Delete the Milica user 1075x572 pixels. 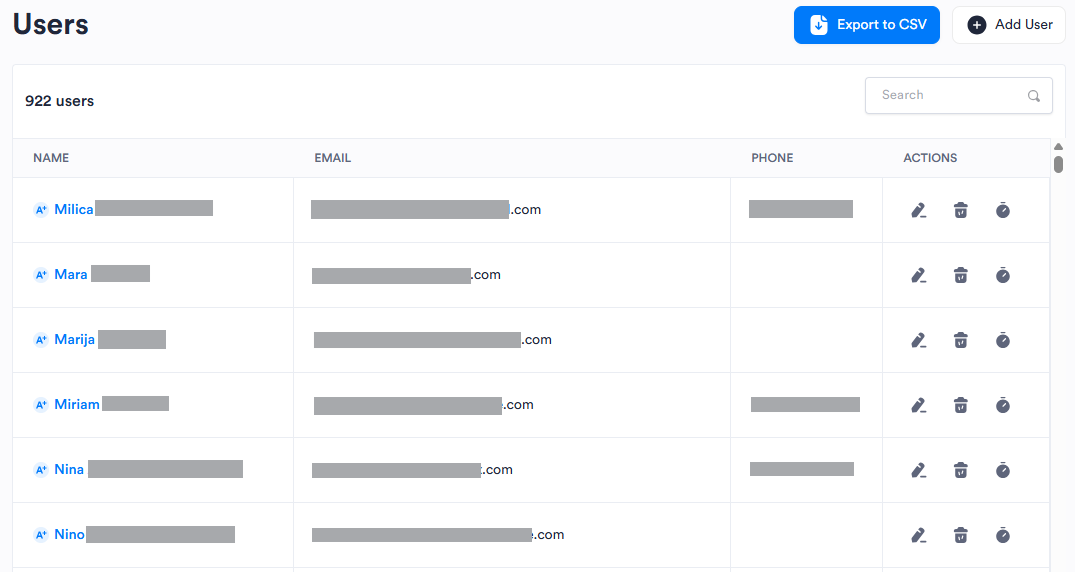pyautogui.click(x=961, y=210)
